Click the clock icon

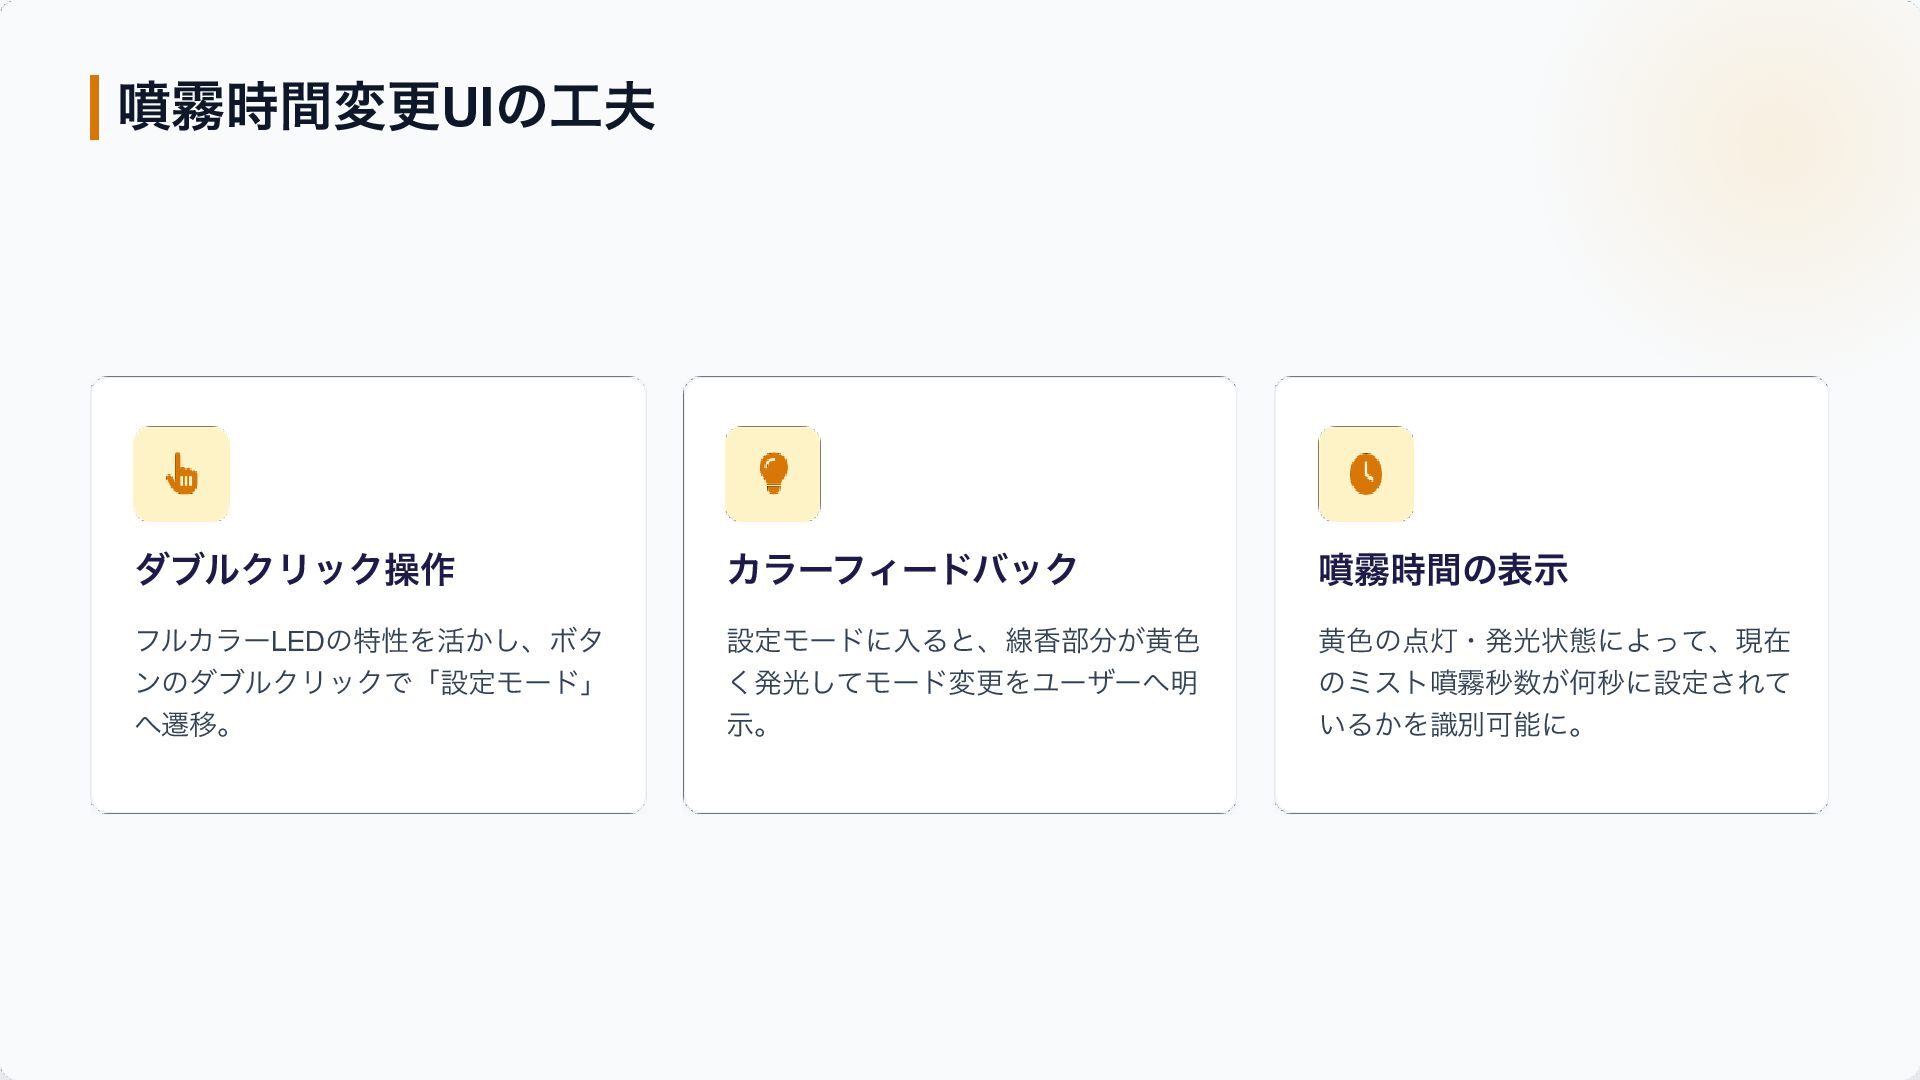tap(1366, 474)
